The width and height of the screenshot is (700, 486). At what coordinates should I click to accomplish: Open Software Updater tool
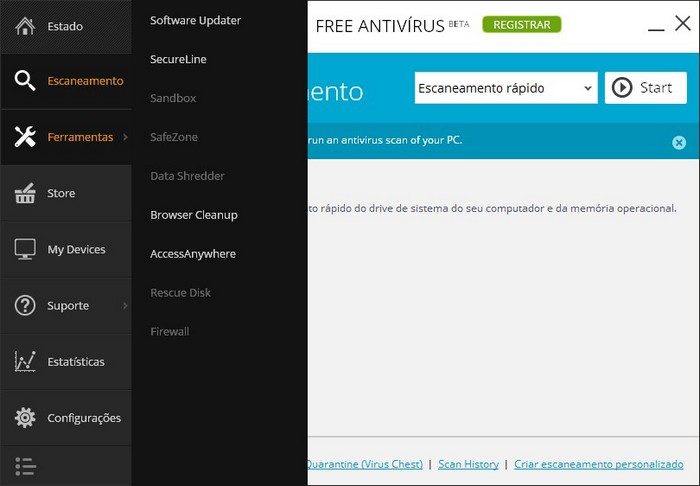pos(195,21)
